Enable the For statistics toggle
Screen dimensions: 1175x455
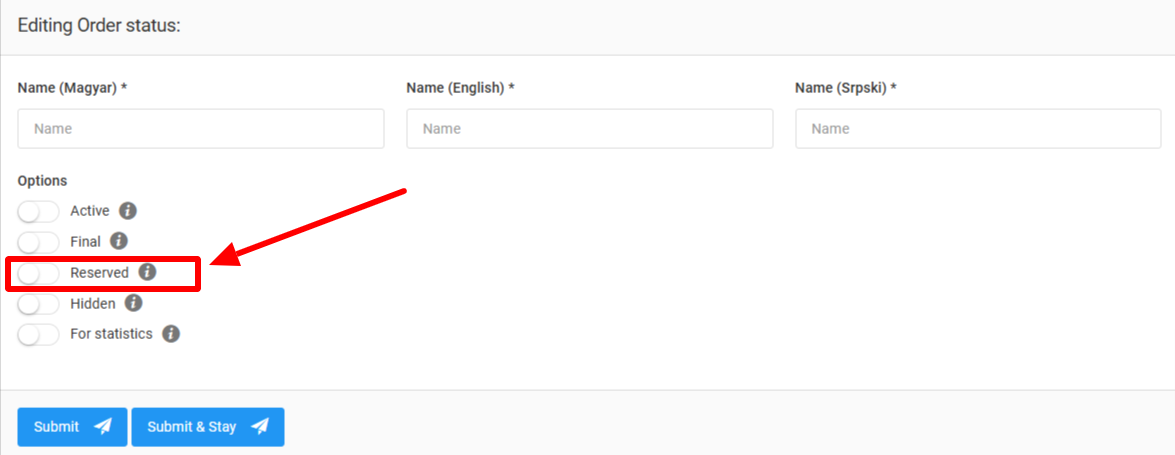[38, 335]
